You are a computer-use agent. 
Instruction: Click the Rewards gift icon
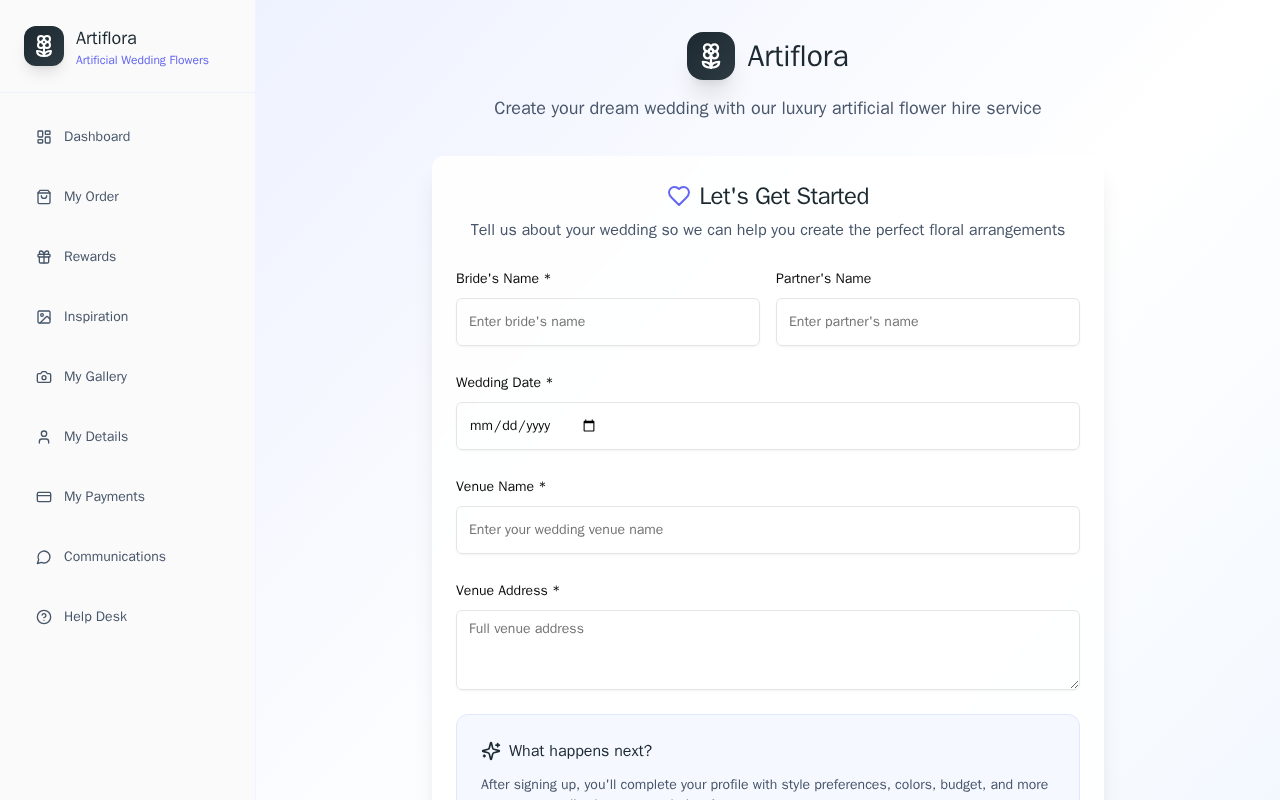(44, 257)
